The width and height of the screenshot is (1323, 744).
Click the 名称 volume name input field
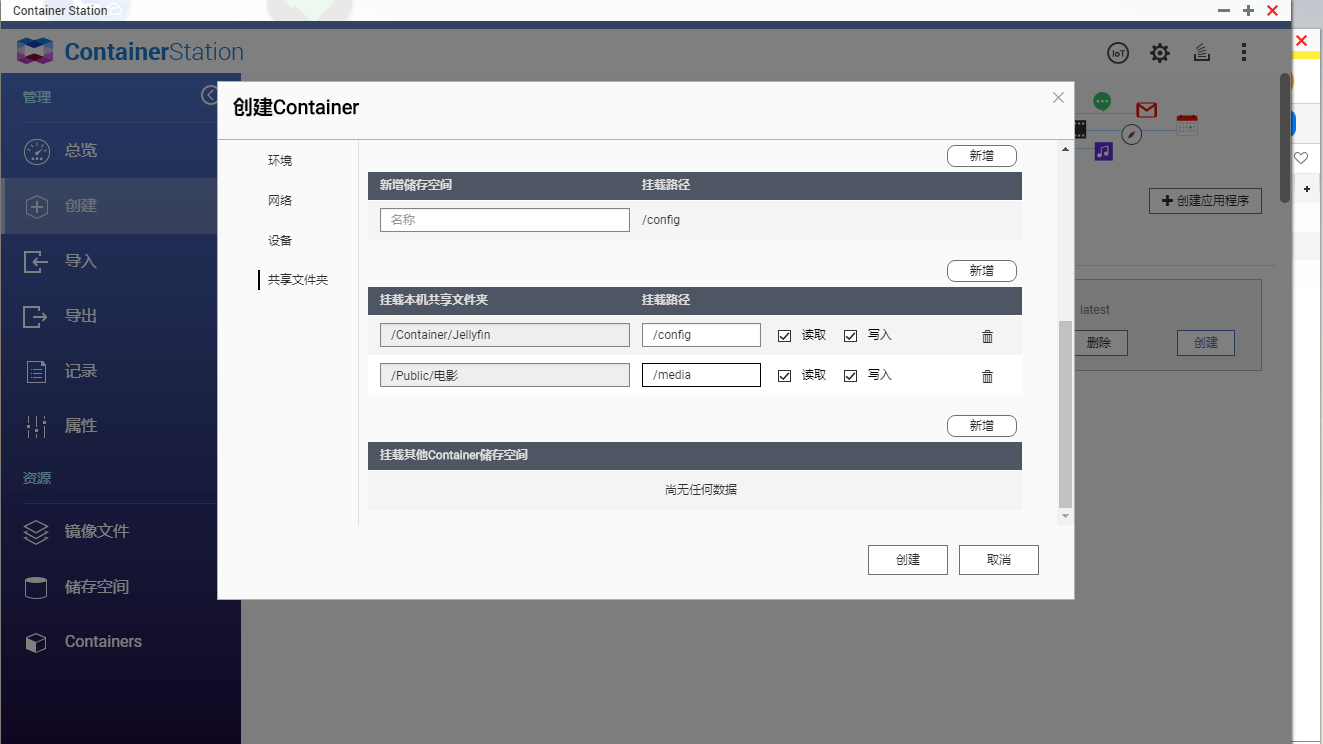pyautogui.click(x=505, y=220)
